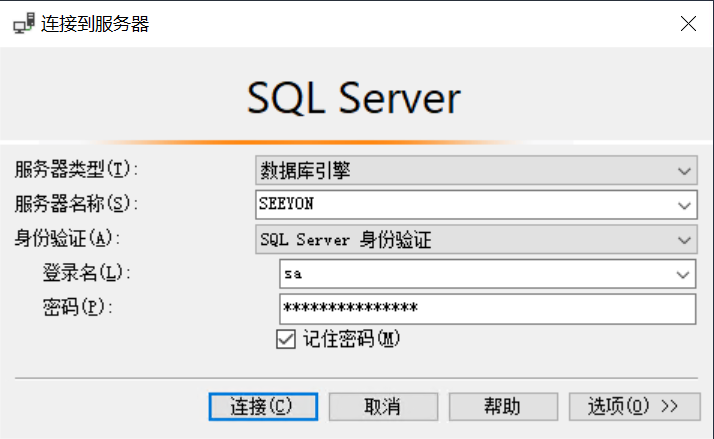714x439 pixels.
Task: Click the 记住密码(M) label text
Action: click(351, 339)
